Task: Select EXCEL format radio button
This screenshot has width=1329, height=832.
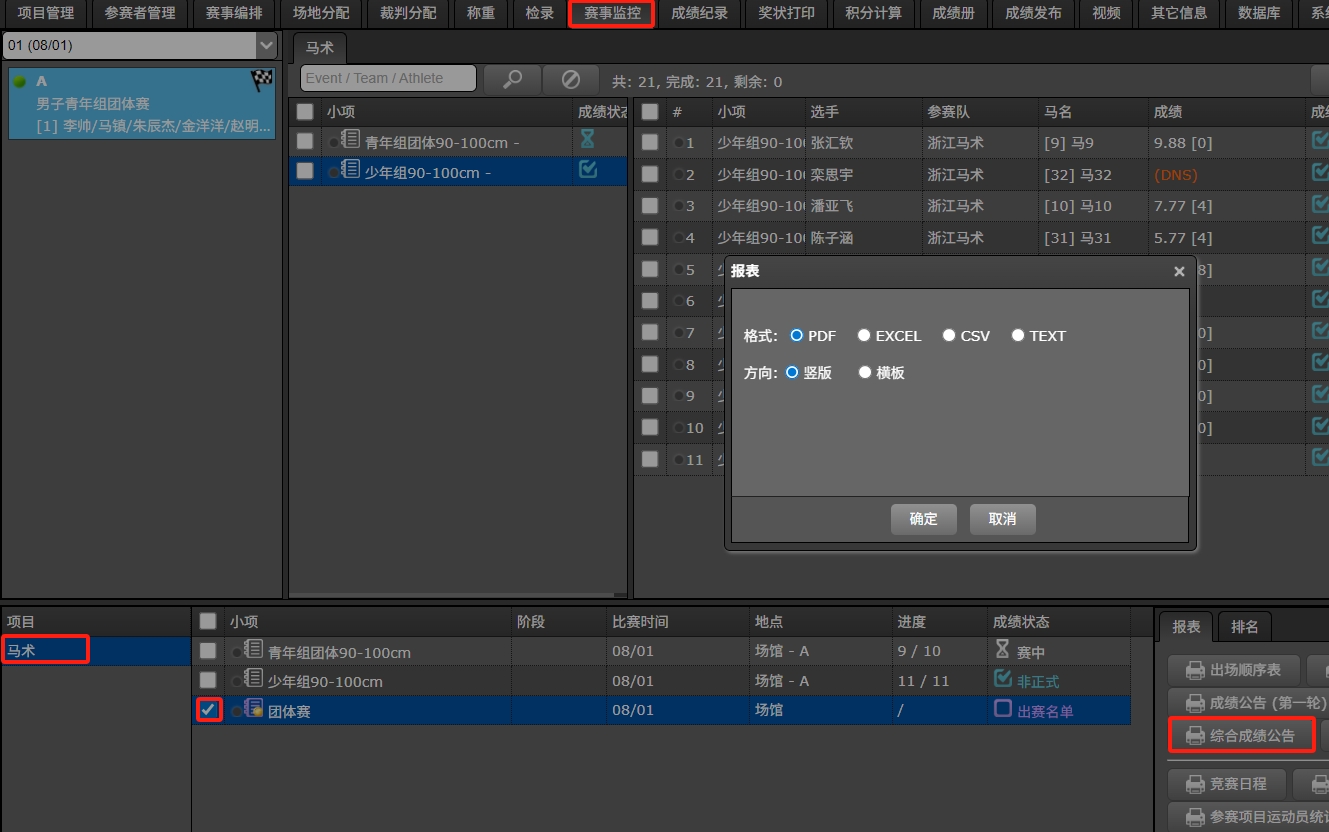Action: click(864, 335)
